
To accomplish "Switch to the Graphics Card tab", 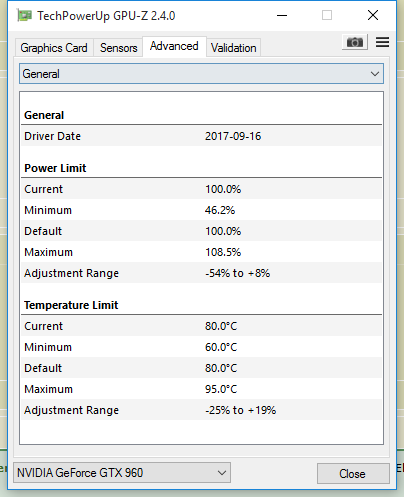I will tap(54, 48).
